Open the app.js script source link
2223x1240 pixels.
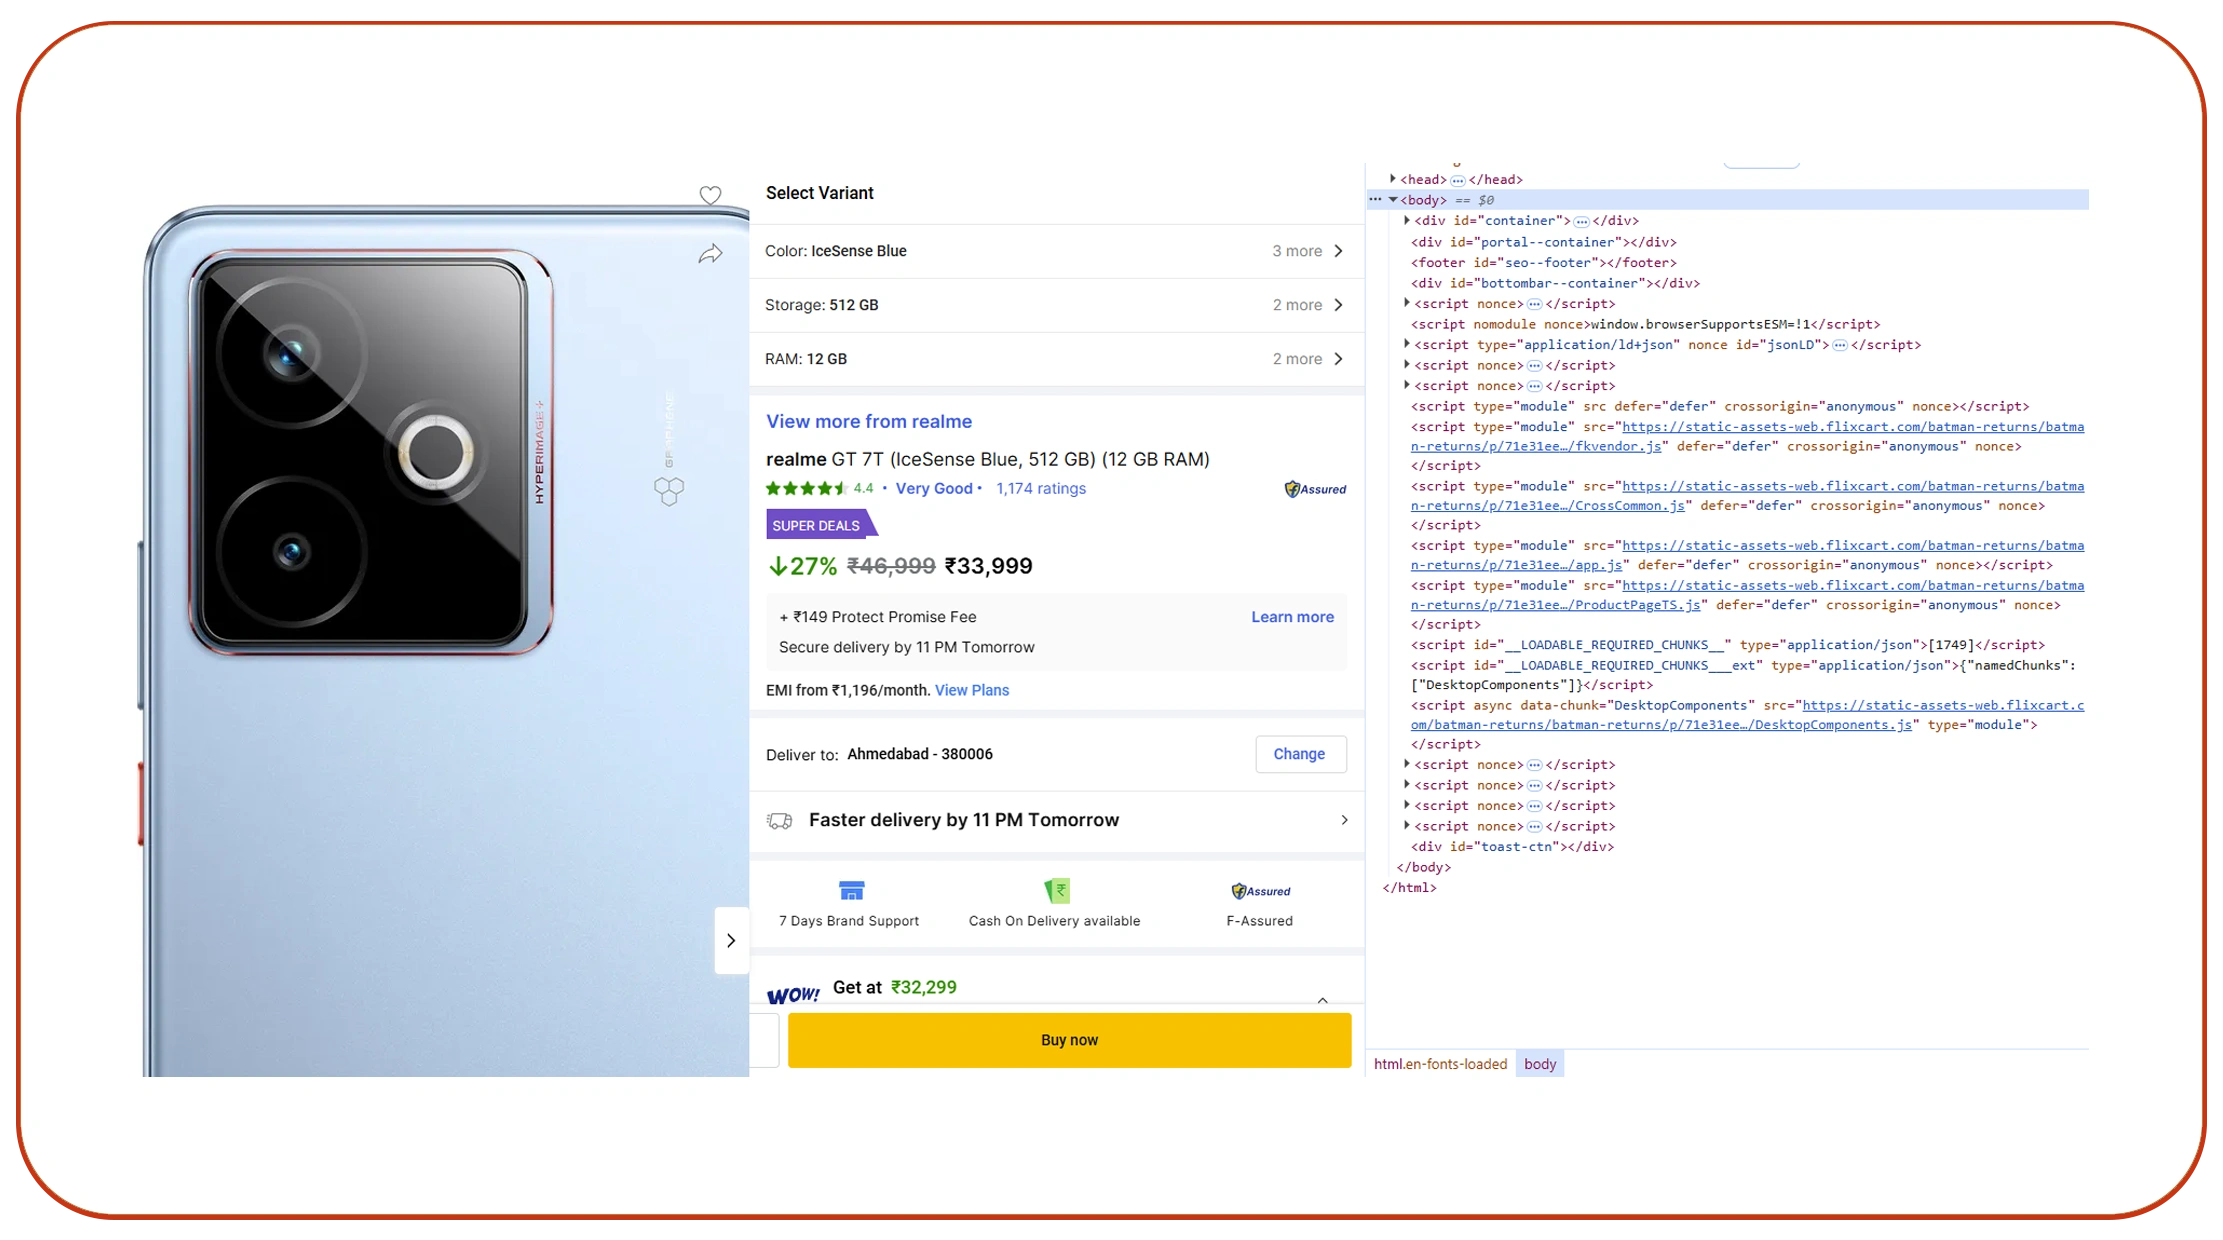(x=1748, y=555)
